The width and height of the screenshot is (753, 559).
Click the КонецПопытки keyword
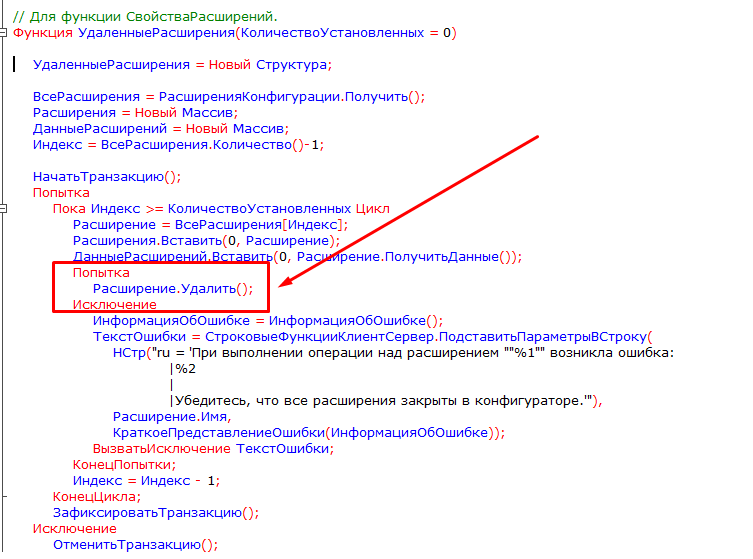point(124,465)
